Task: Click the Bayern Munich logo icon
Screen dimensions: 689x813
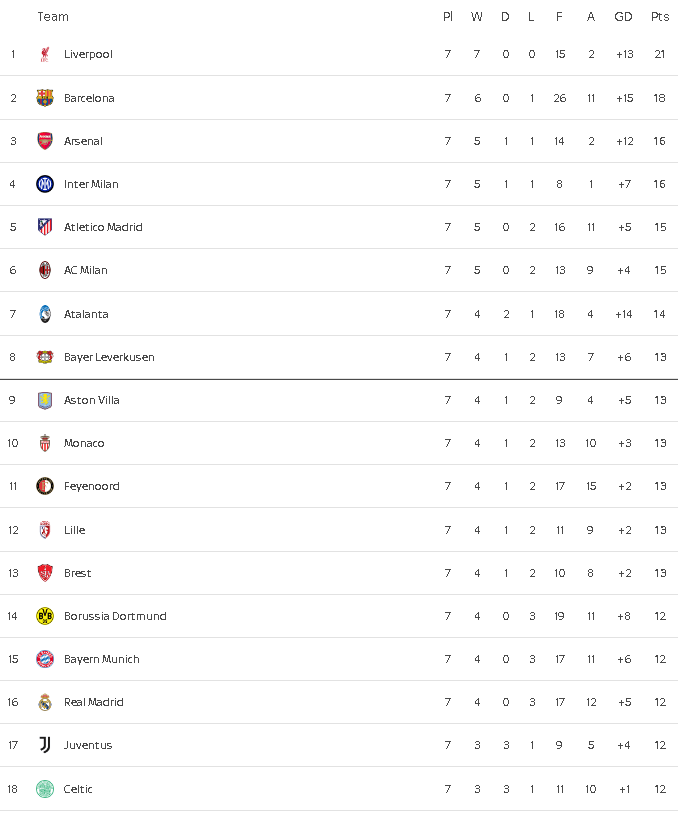Action: pos(45,659)
